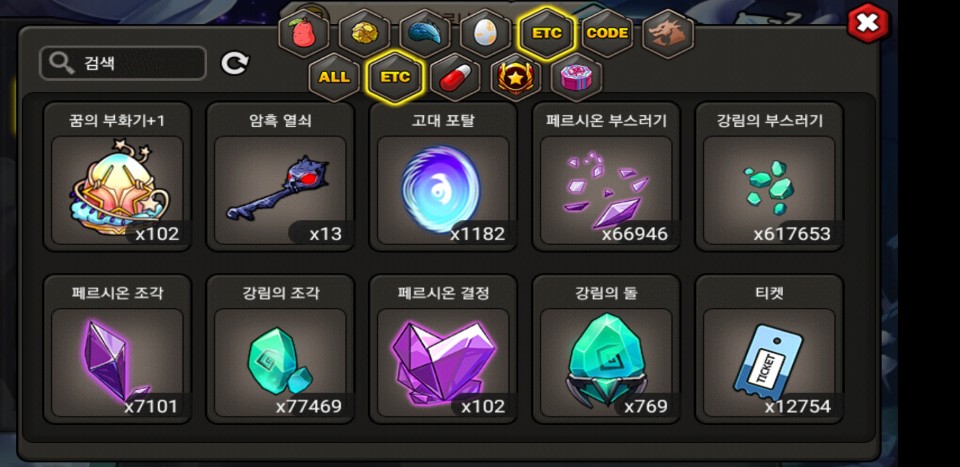Open the top ETC category tab
The height and width of the screenshot is (467, 960).
547,34
